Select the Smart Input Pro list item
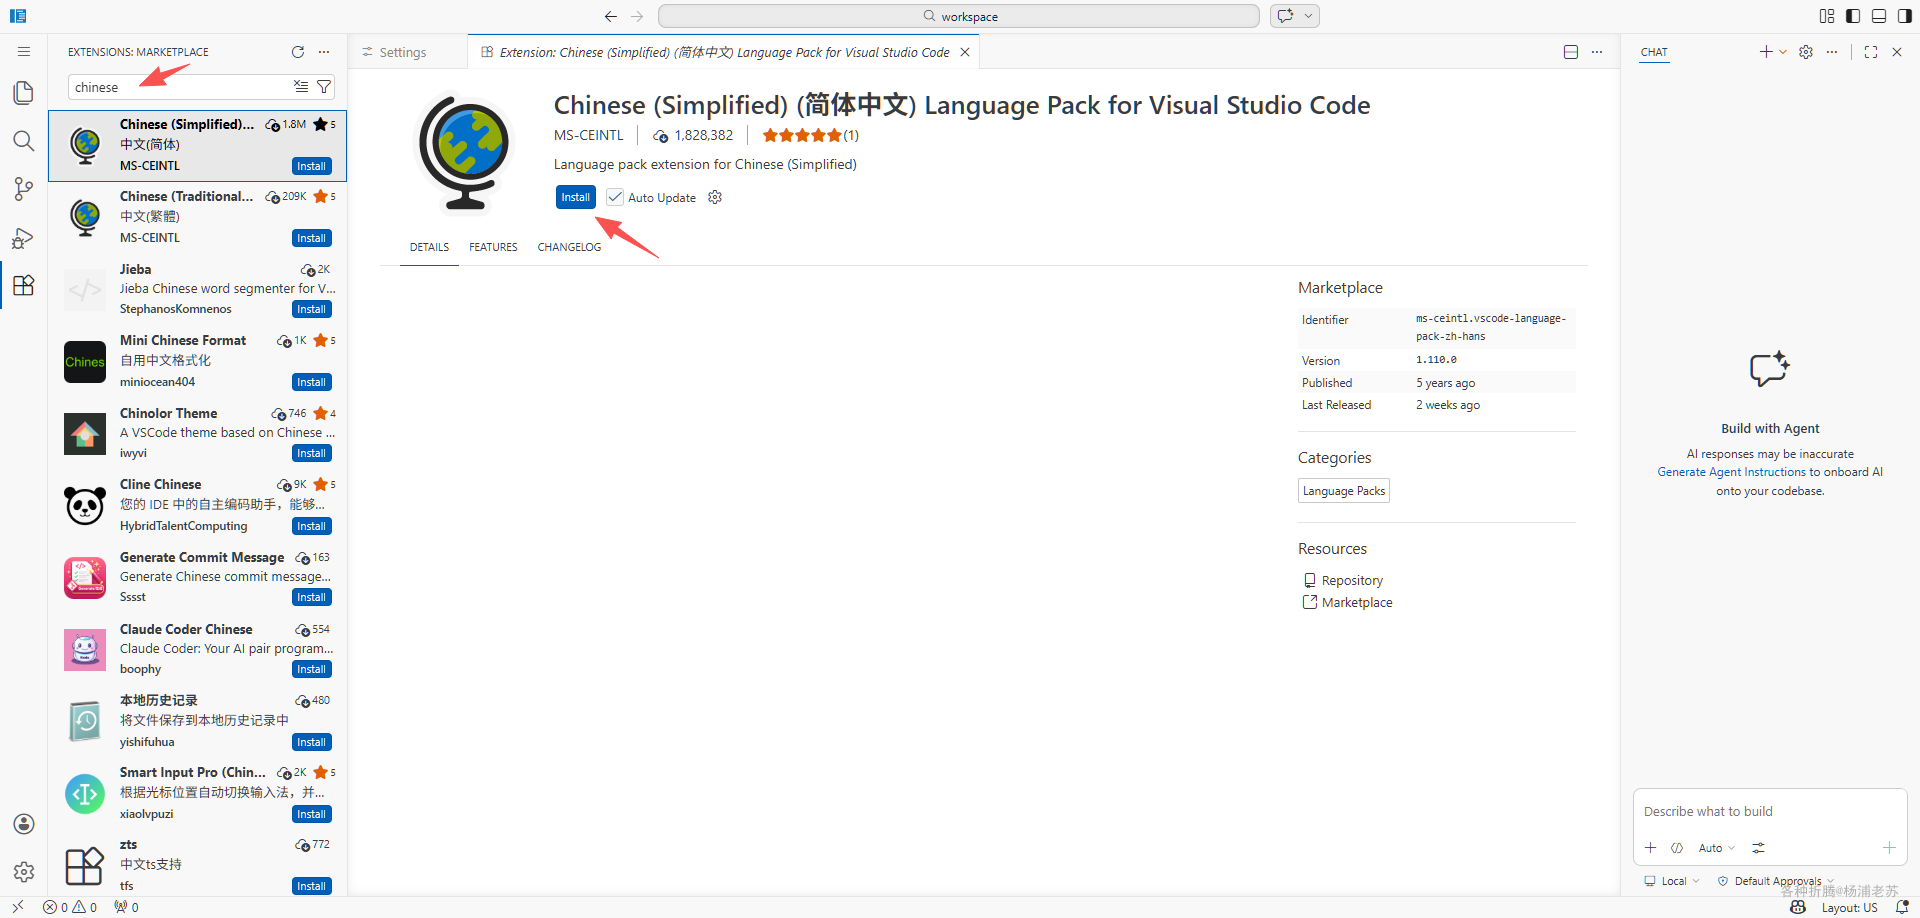The height and width of the screenshot is (918, 1920). pos(198,795)
